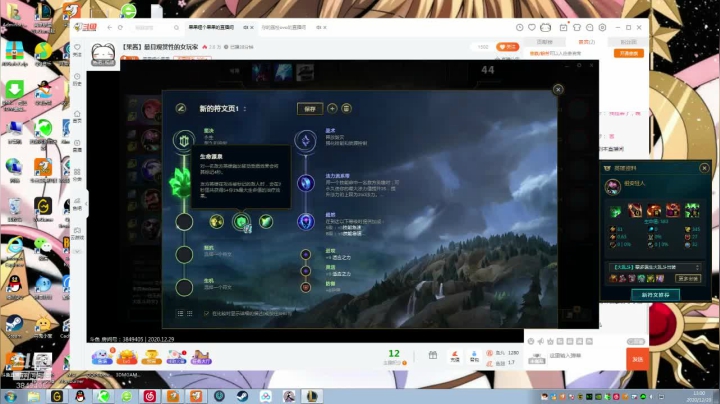Click the browser back arrow

pos(110,28)
